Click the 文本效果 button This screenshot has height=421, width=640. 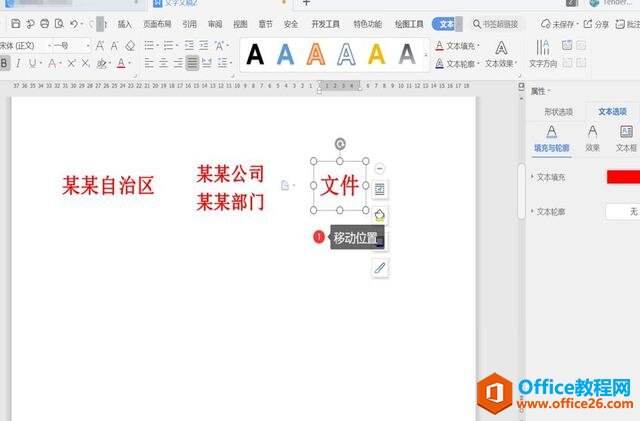click(500, 63)
